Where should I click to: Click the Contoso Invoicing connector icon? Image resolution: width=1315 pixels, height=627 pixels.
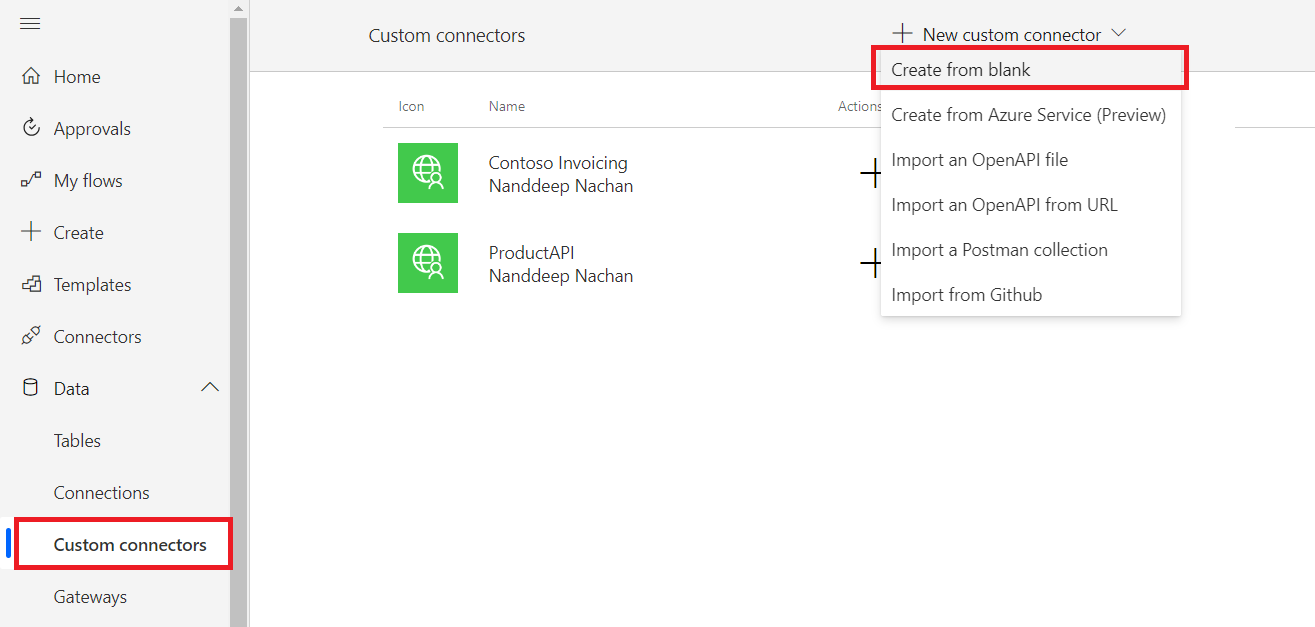(x=428, y=173)
